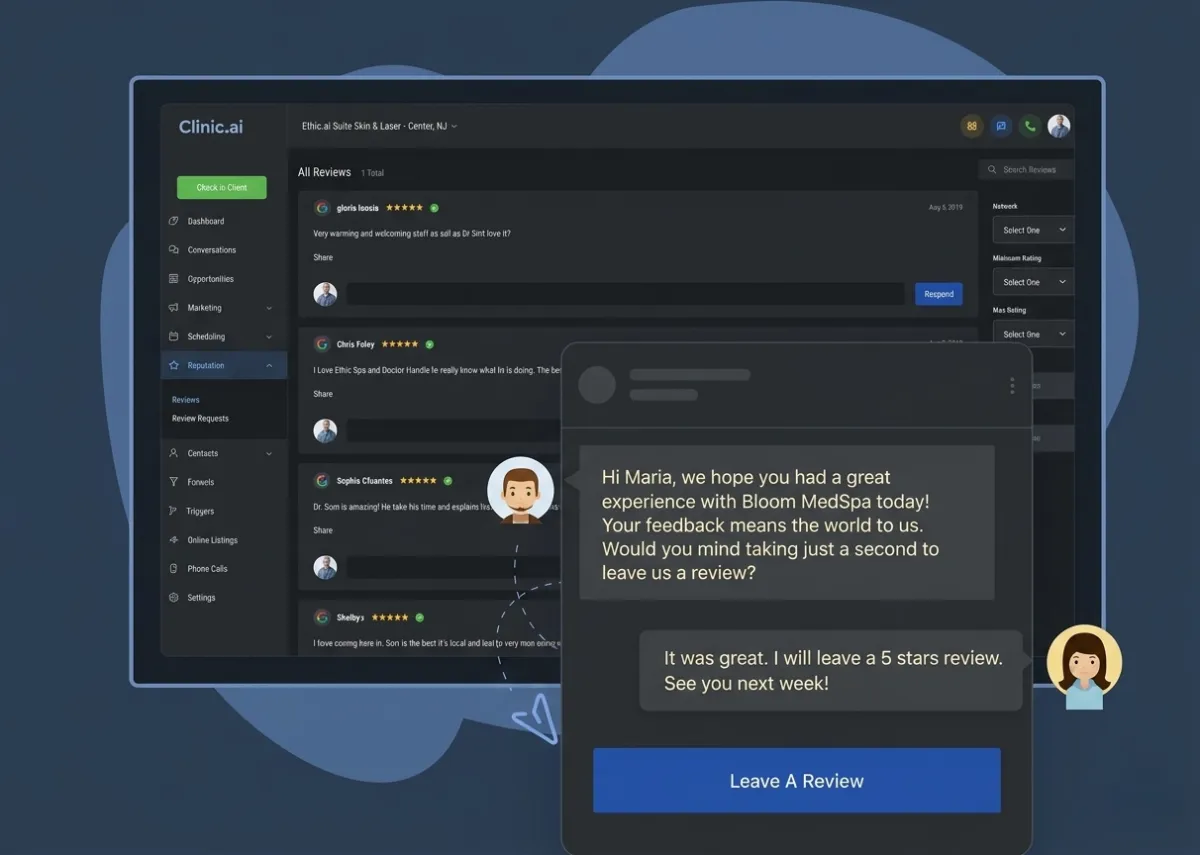
Task: Click the Dashboard sidebar icon
Action: click(174, 221)
